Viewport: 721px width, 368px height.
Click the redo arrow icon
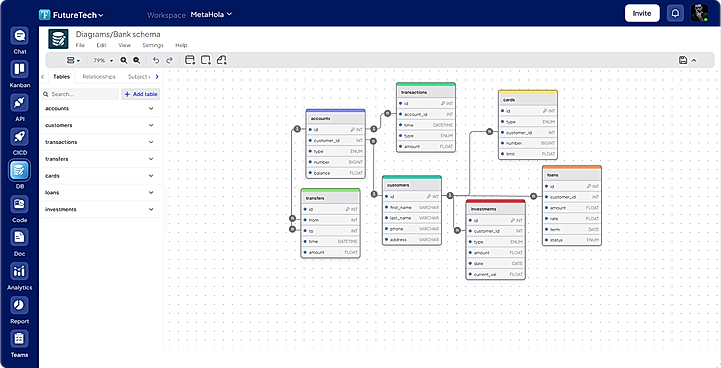tap(169, 60)
